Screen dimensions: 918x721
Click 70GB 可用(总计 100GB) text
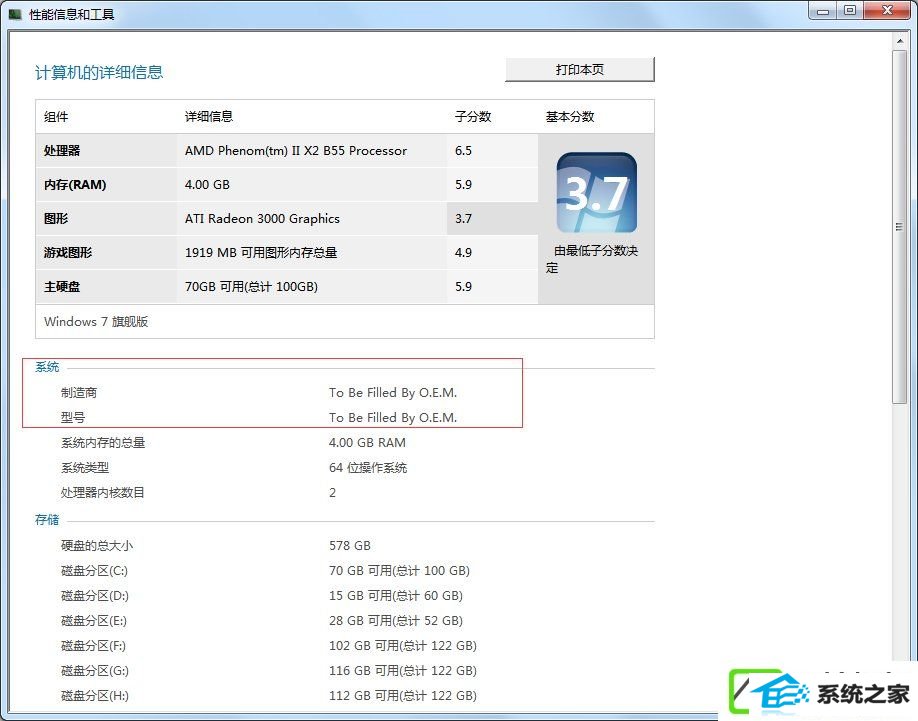pos(251,286)
